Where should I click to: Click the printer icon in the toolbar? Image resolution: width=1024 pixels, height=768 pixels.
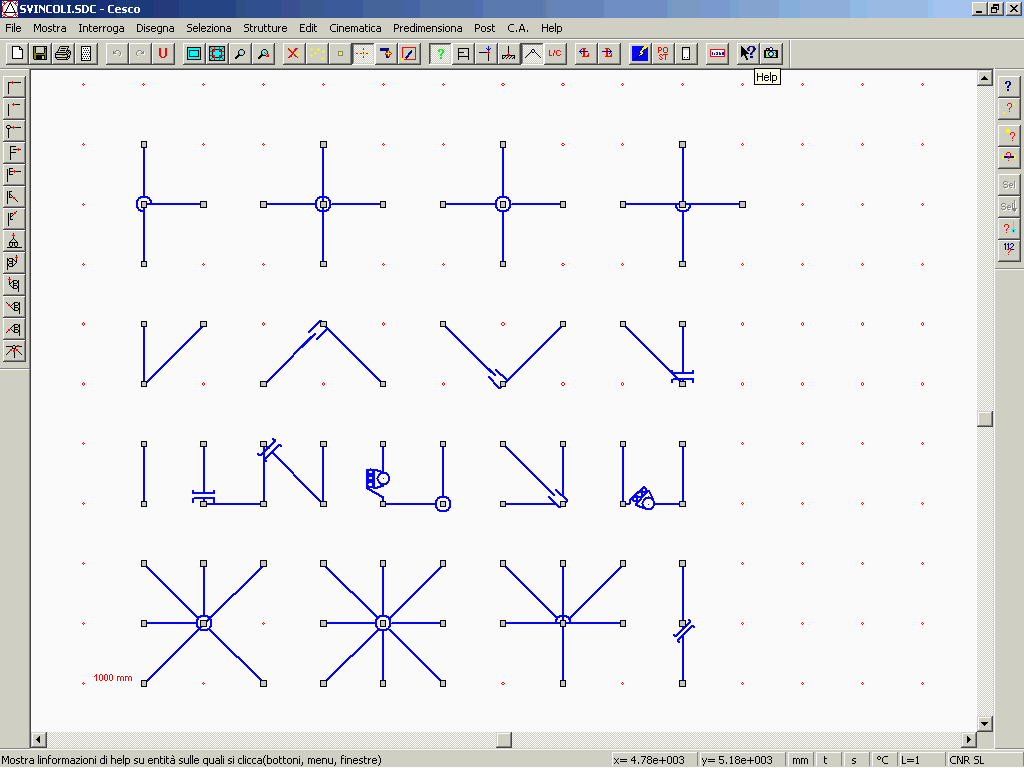click(x=63, y=53)
